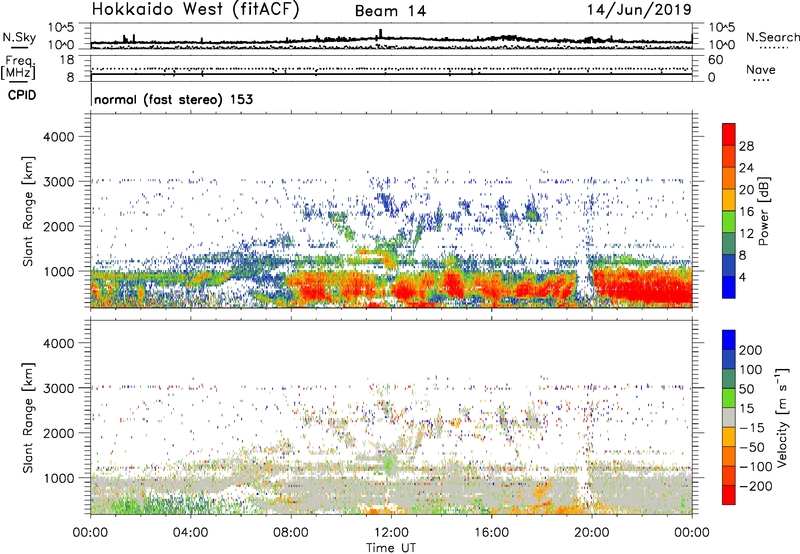Image resolution: width=800 pixels, height=554 pixels.
Task: Click the "60" Nave axis tick
Action: 716,60
